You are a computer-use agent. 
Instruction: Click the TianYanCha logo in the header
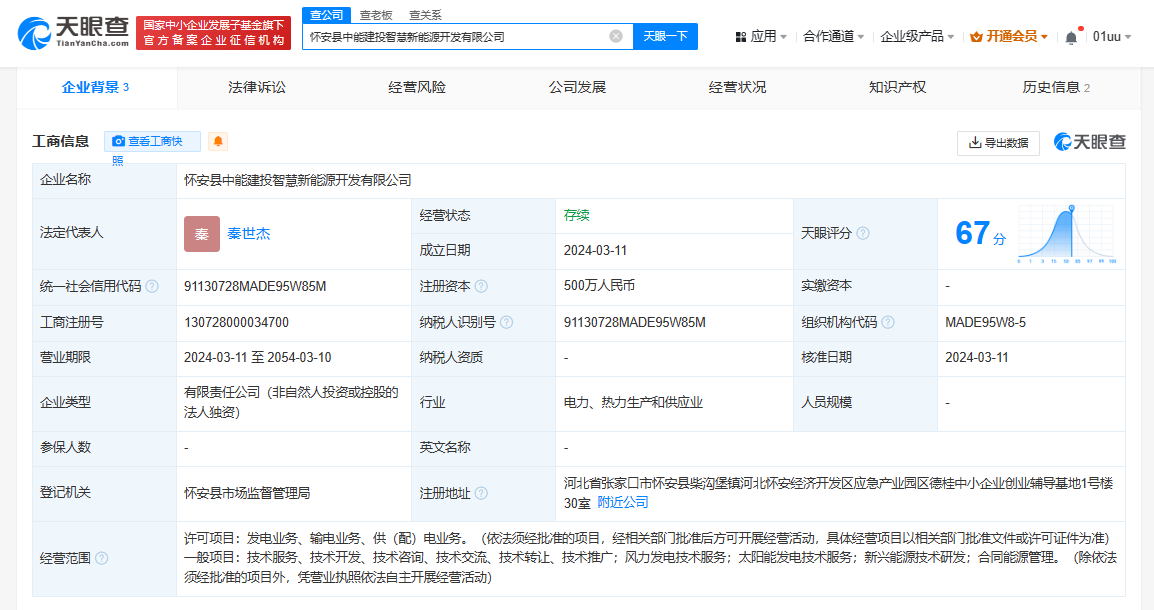pos(73,33)
